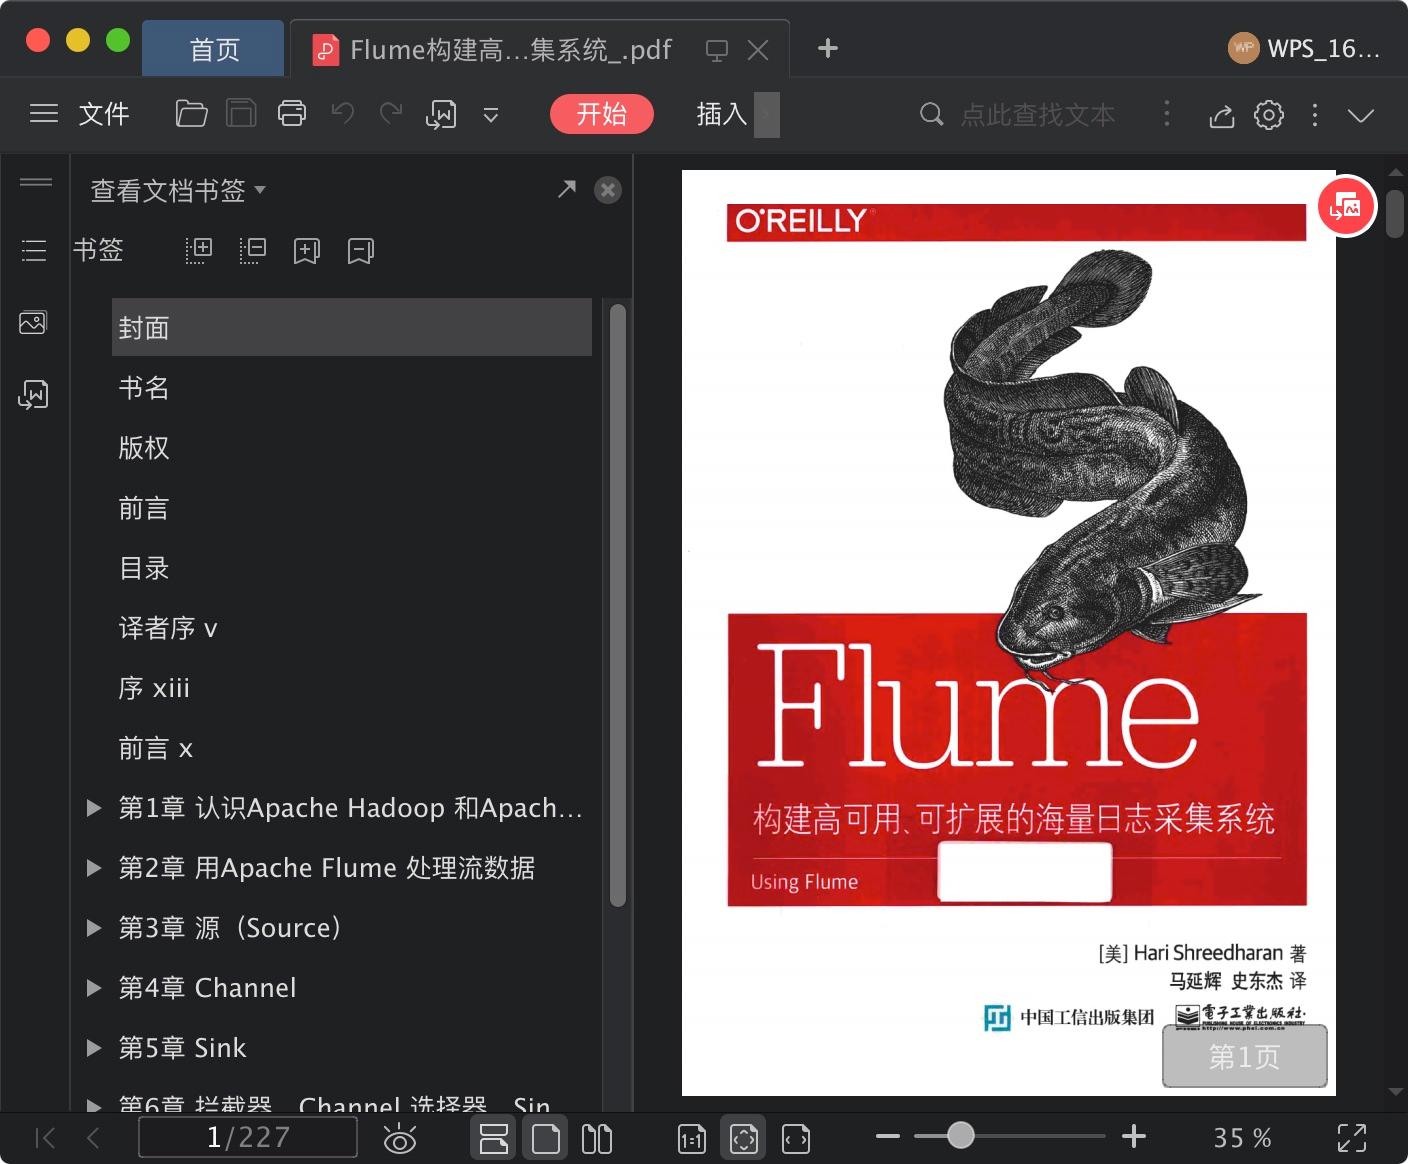Click the add bookmark icon
This screenshot has height=1164, width=1408.
[x=307, y=251]
